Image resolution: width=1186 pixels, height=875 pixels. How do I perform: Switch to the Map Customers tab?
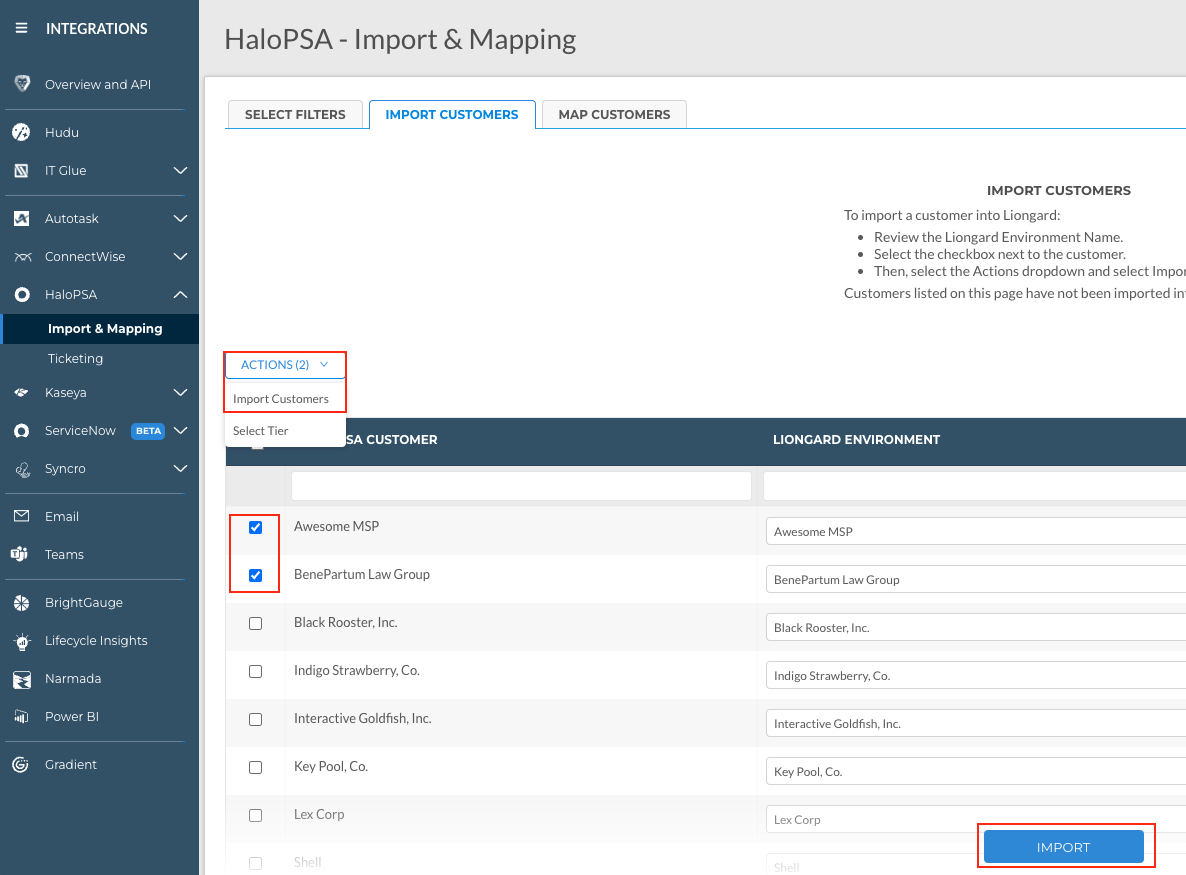pyautogui.click(x=614, y=114)
